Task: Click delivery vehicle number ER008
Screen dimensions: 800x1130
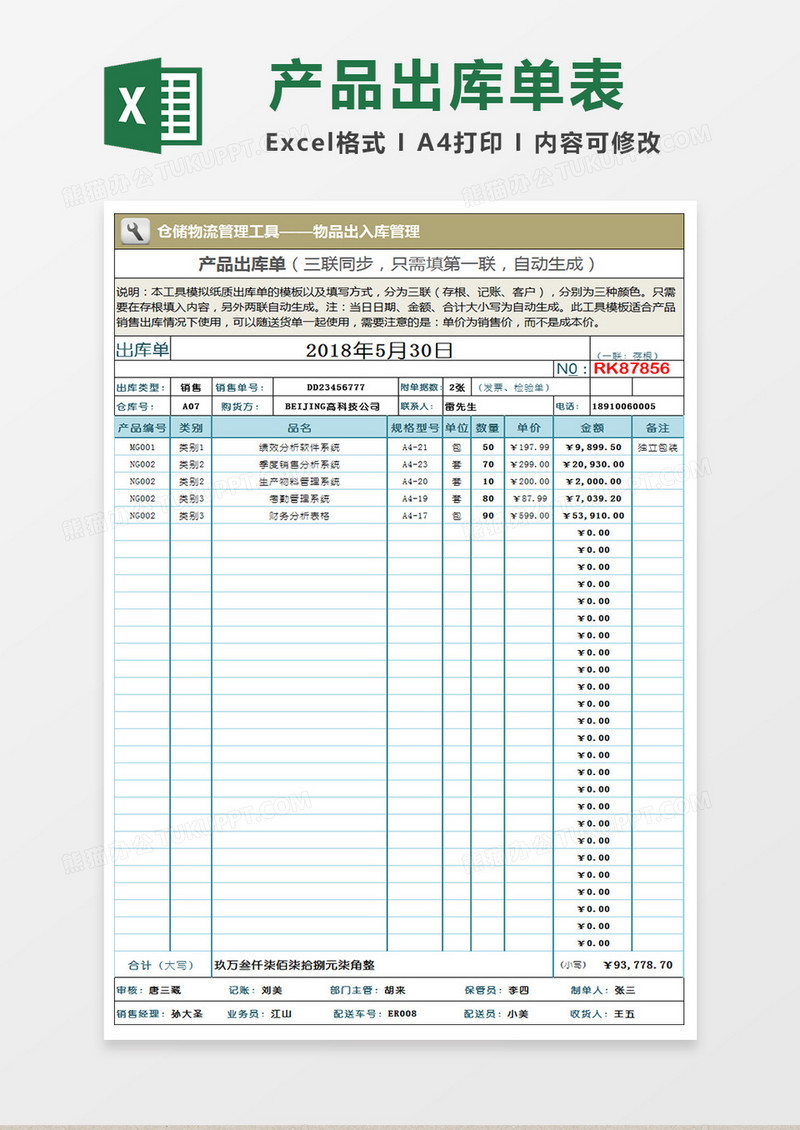Action: 402,1013
